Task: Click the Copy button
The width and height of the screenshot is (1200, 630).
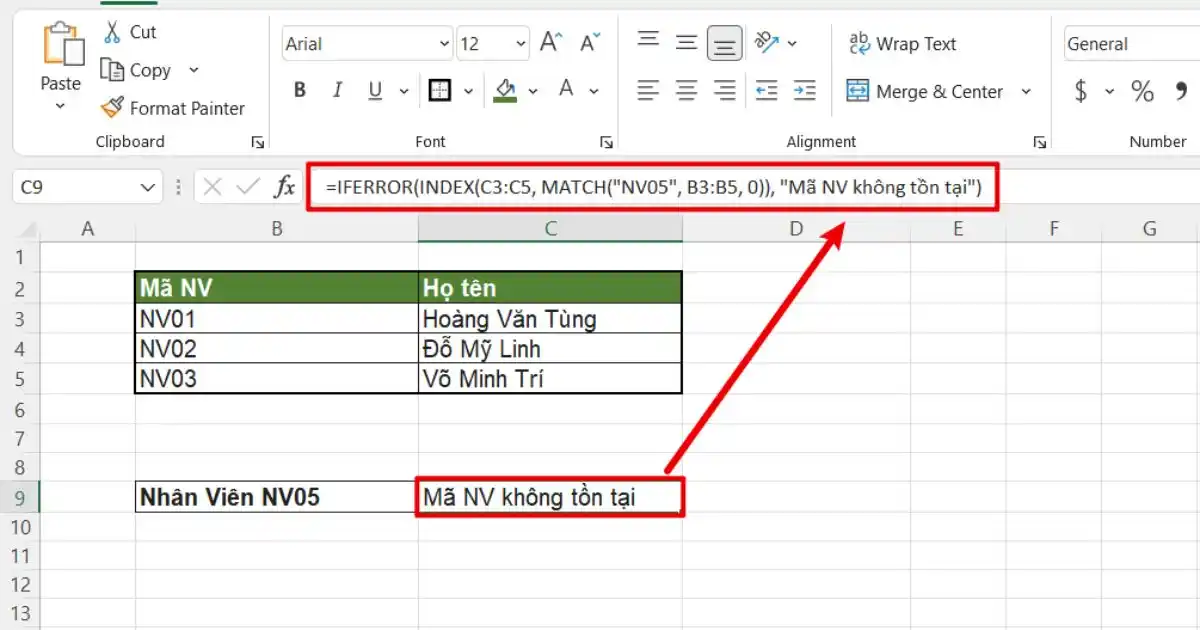Action: point(140,70)
